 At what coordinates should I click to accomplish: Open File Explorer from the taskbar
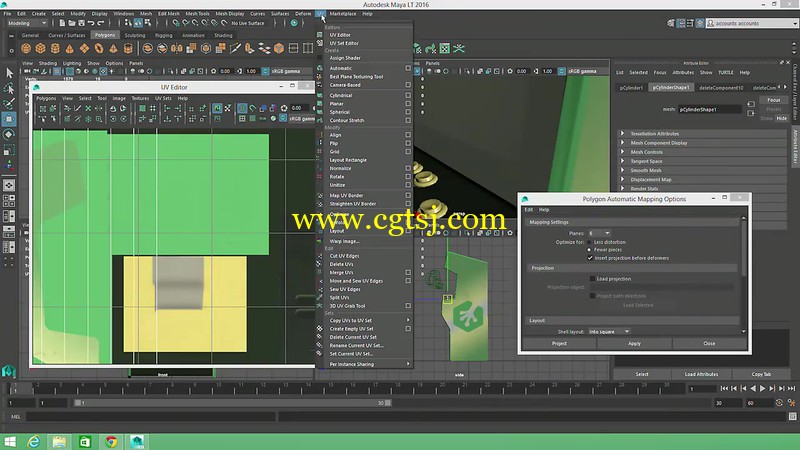click(x=59, y=442)
